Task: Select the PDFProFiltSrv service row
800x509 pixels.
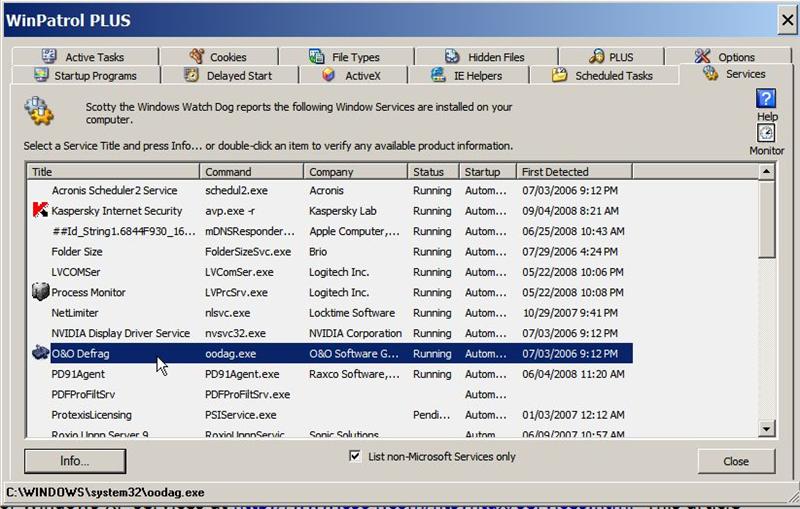Action: point(330,394)
